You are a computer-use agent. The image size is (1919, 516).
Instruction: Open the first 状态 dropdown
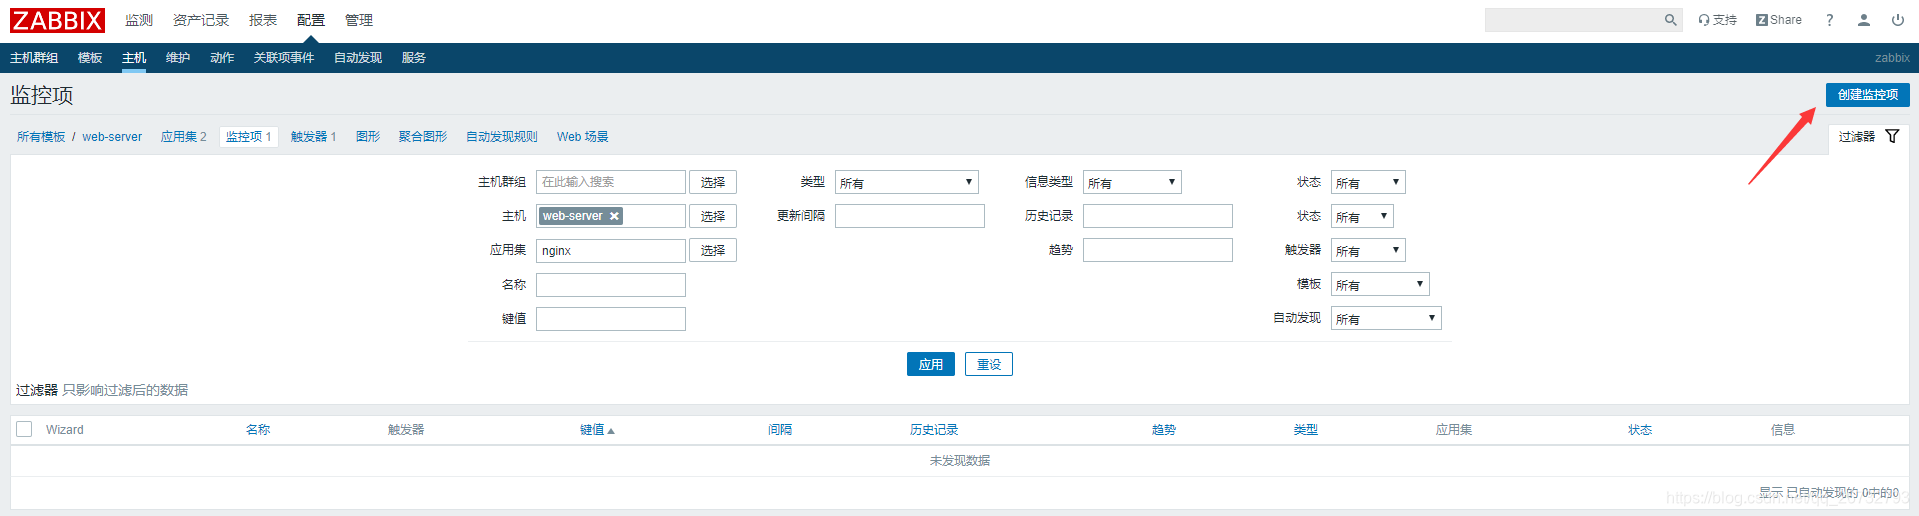(x=1368, y=182)
